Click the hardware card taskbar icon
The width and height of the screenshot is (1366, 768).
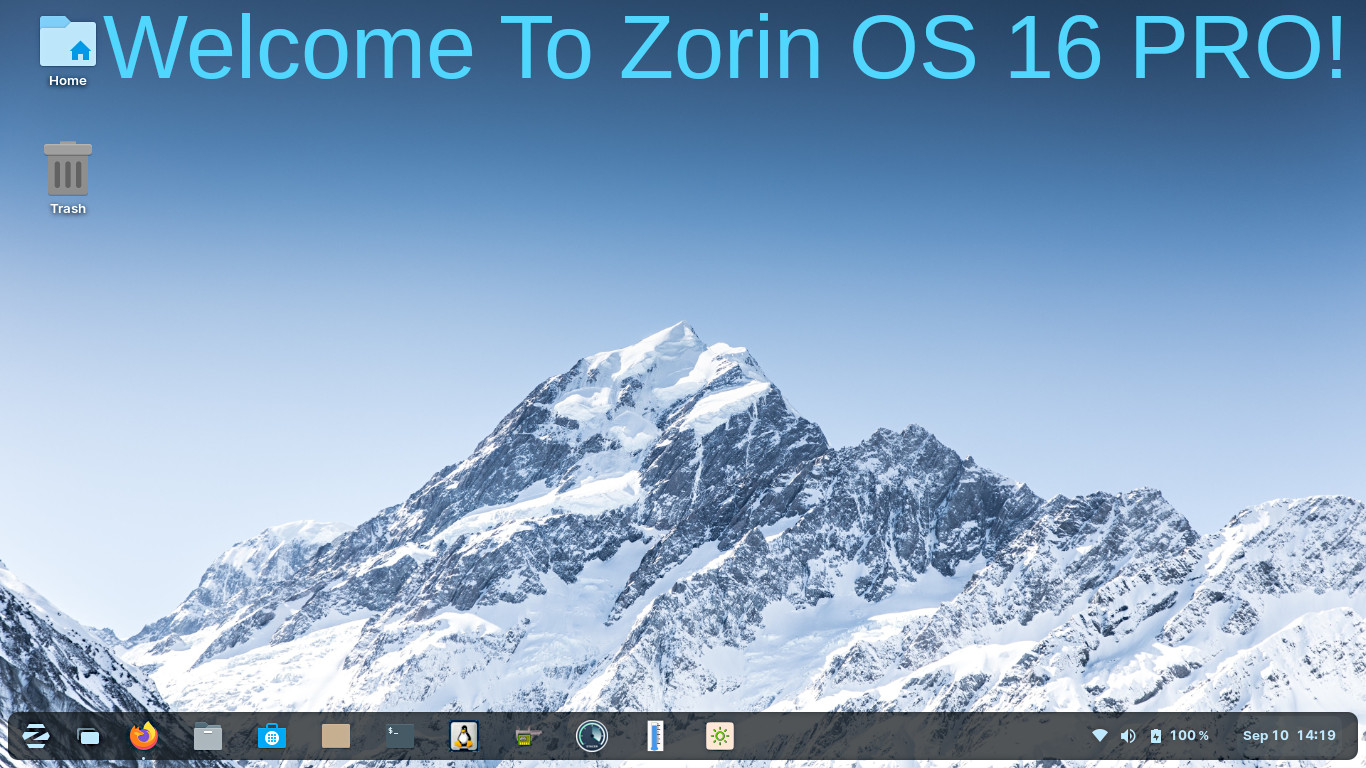tap(527, 736)
